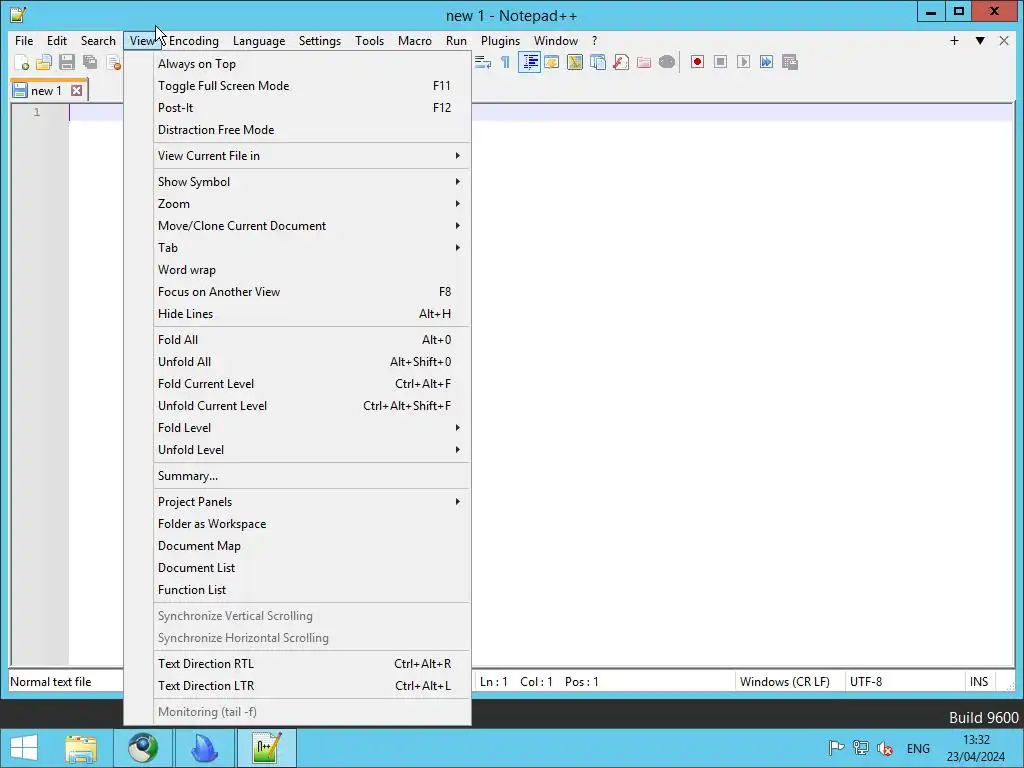This screenshot has width=1024, height=768.
Task: Click the Open file toolbar icon
Action: coord(44,62)
